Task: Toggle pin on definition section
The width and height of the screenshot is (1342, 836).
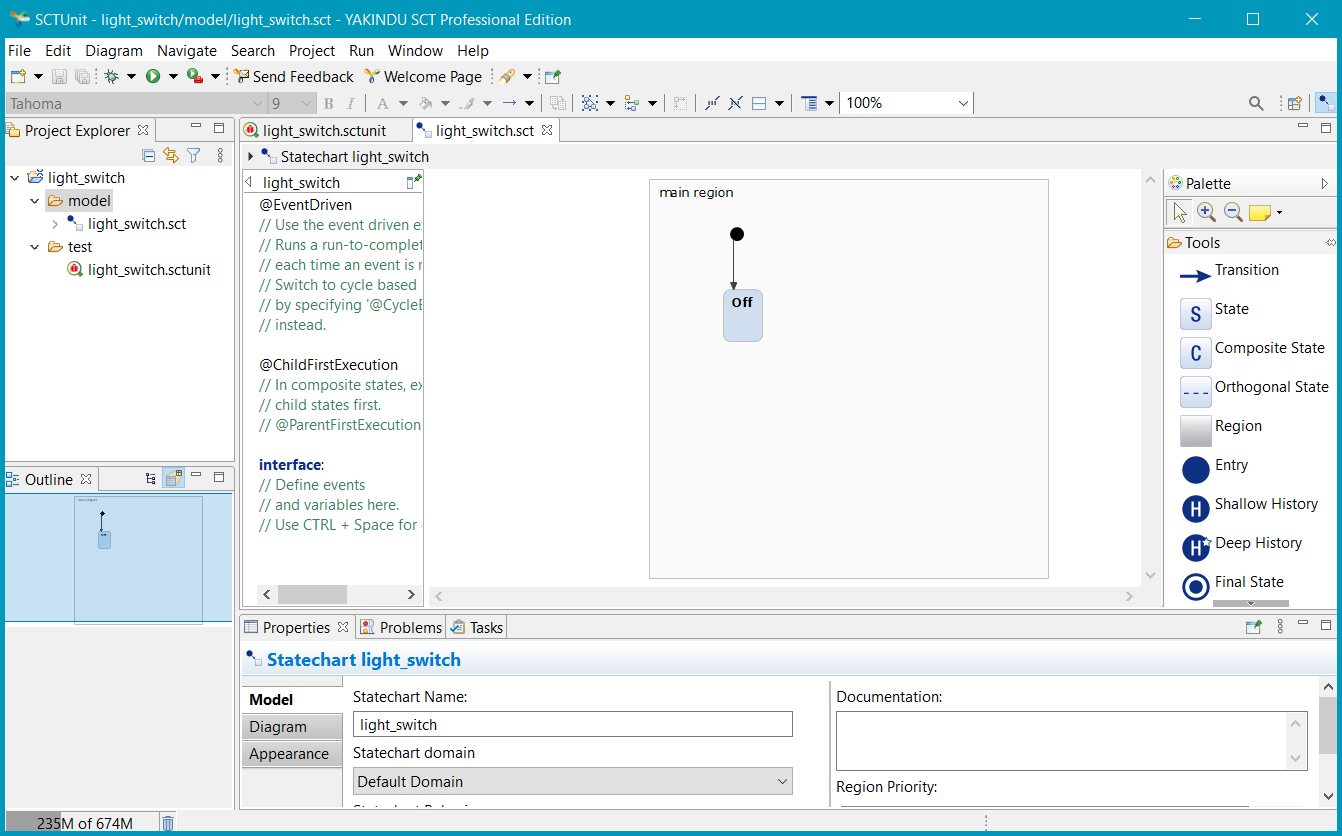Action: click(414, 181)
